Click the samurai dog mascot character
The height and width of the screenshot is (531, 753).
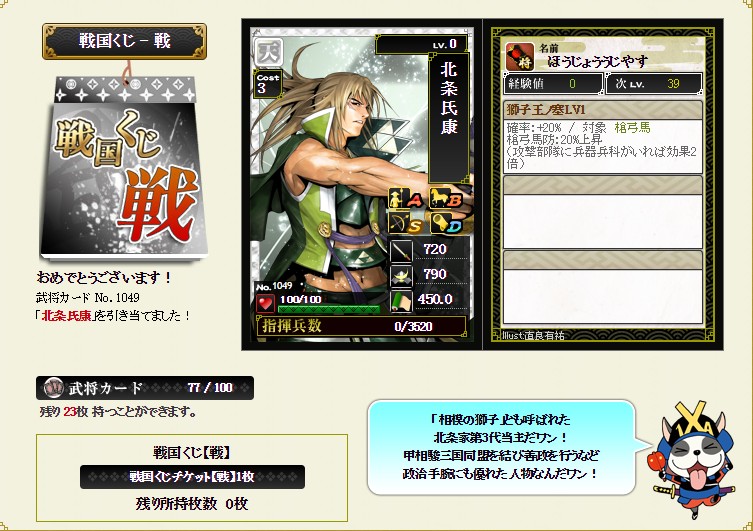tap(693, 461)
